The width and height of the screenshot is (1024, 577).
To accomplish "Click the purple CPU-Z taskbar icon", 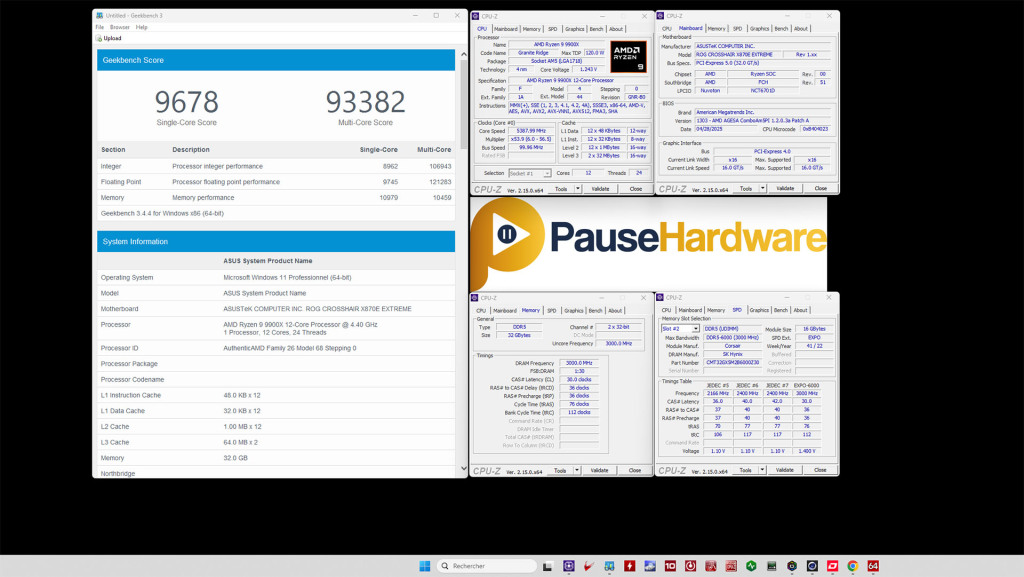I will (x=569, y=566).
